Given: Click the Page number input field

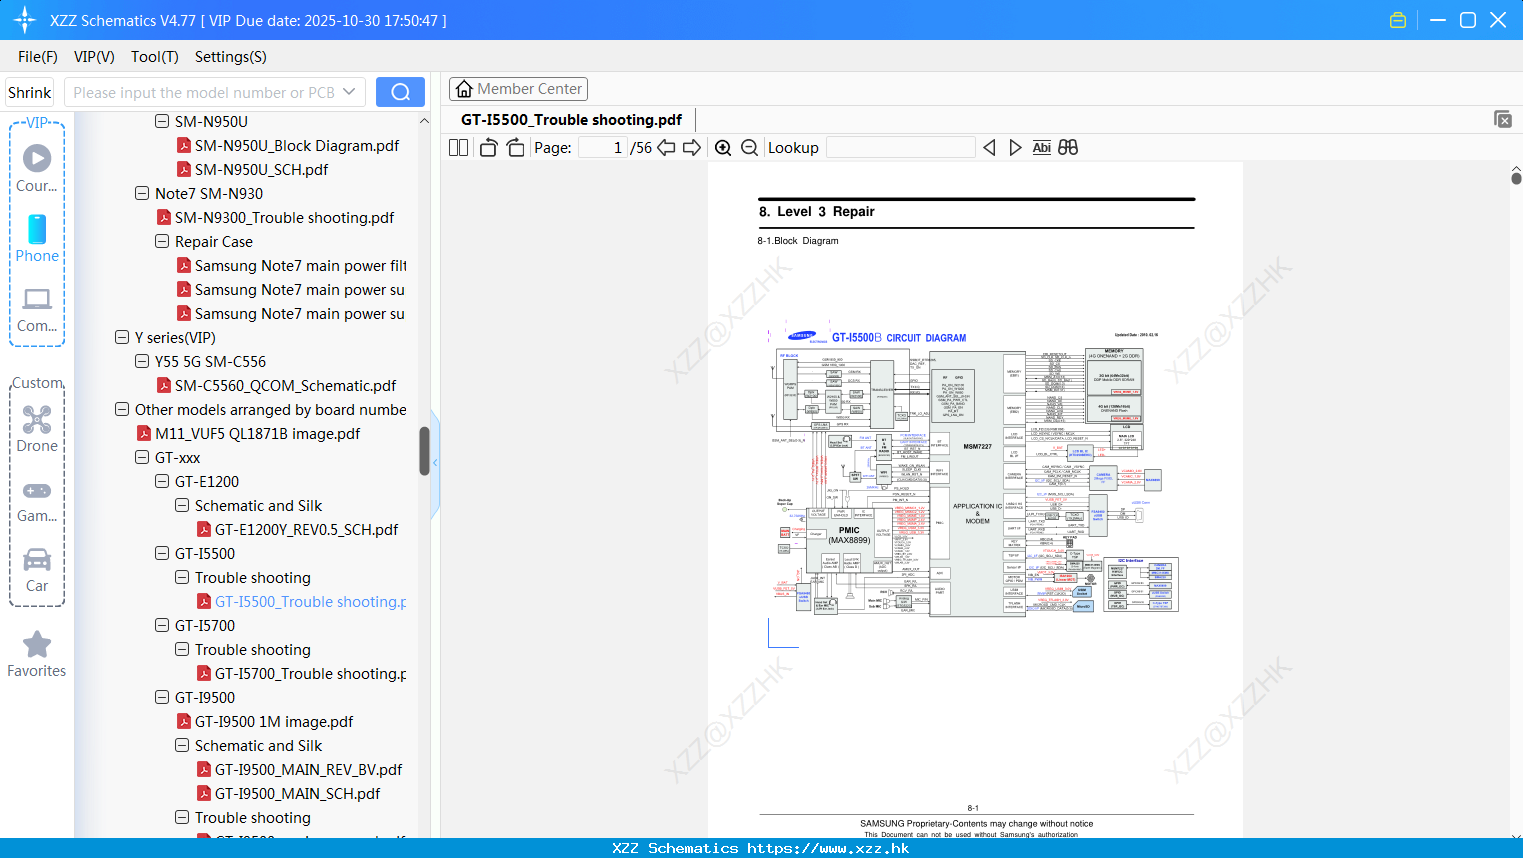Looking at the screenshot, I should click(602, 147).
